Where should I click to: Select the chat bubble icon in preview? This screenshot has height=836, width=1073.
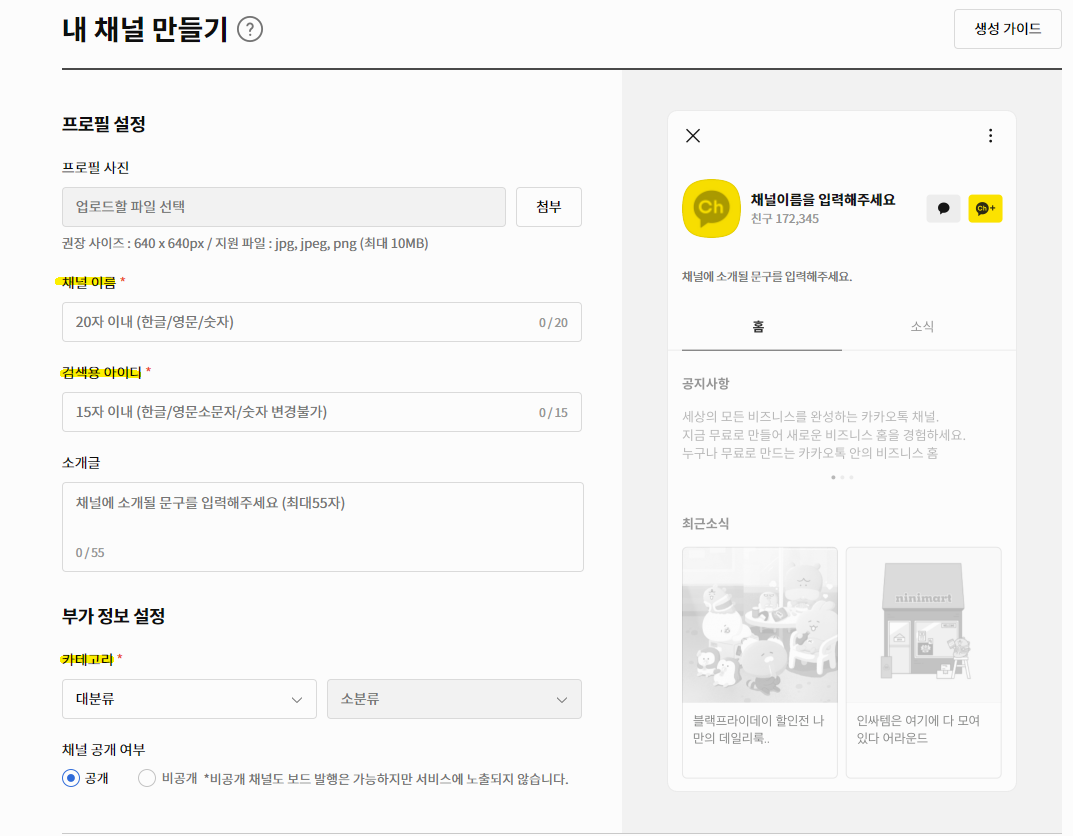[943, 208]
